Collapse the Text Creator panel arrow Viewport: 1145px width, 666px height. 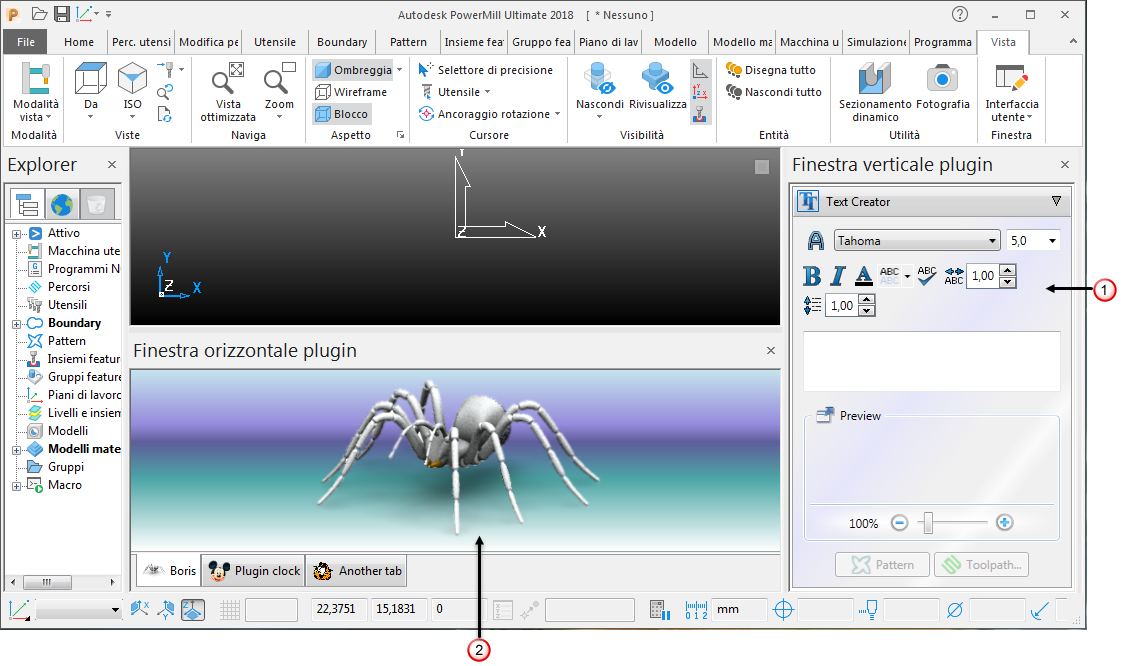[1056, 201]
